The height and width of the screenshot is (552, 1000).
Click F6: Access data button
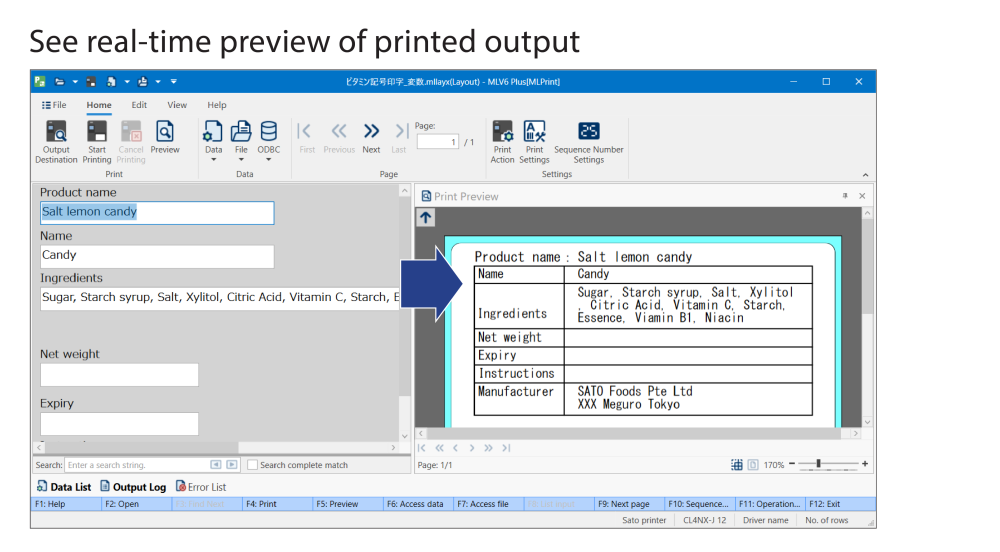point(418,504)
